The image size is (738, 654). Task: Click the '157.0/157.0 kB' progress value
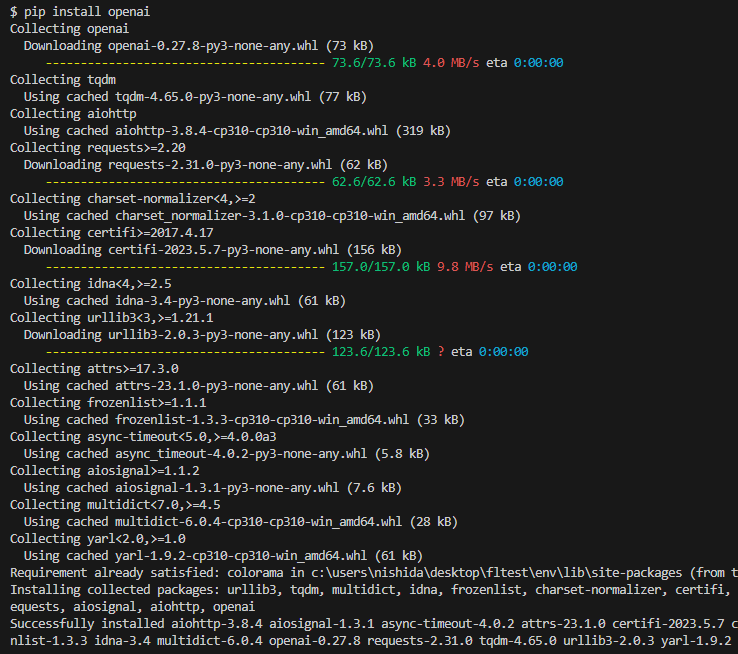click(381, 267)
